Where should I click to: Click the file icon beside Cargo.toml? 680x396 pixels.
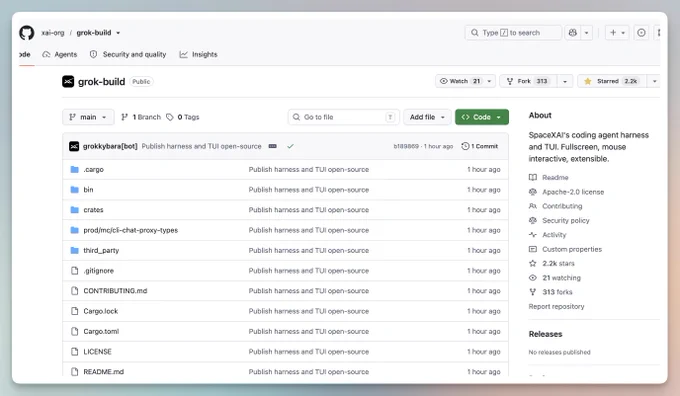[x=75, y=331]
